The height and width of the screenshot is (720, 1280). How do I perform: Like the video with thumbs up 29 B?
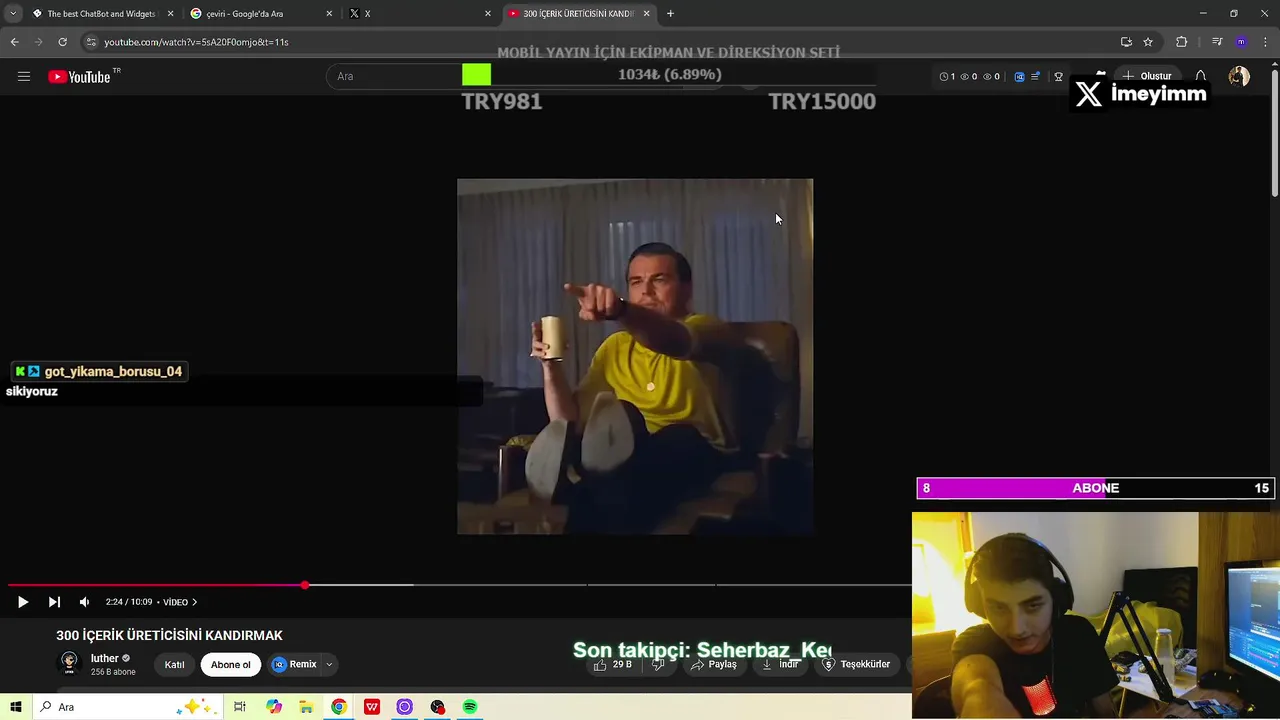[x=613, y=664]
